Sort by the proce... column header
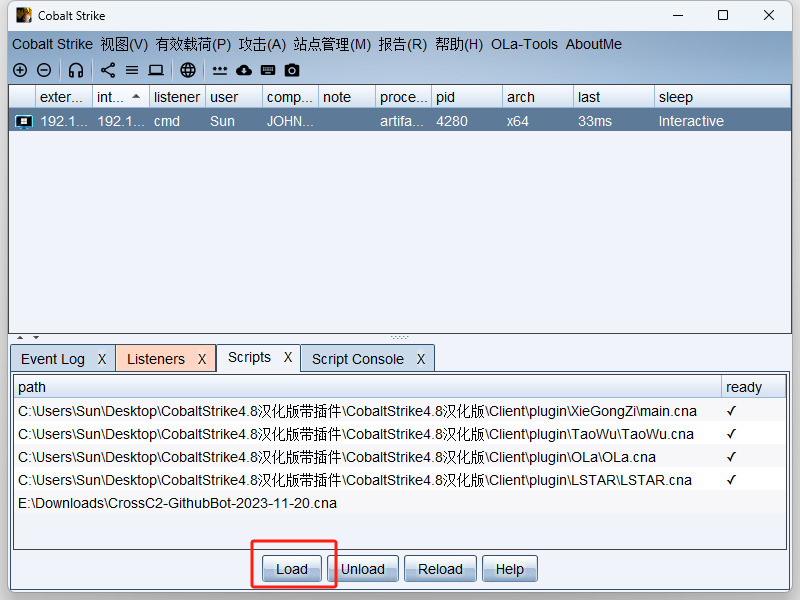The height and width of the screenshot is (600, 800). [x=404, y=97]
